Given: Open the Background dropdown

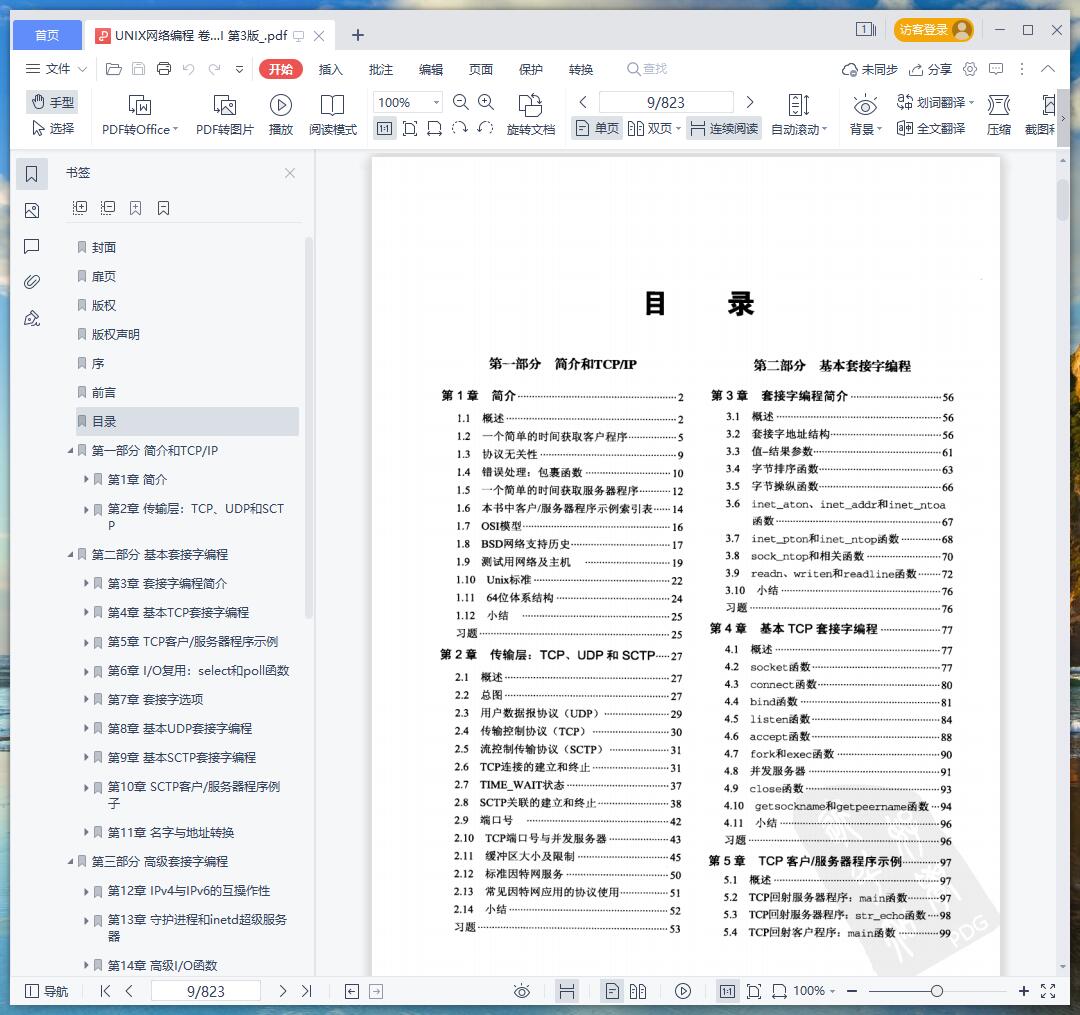Looking at the screenshot, I should point(865,115).
